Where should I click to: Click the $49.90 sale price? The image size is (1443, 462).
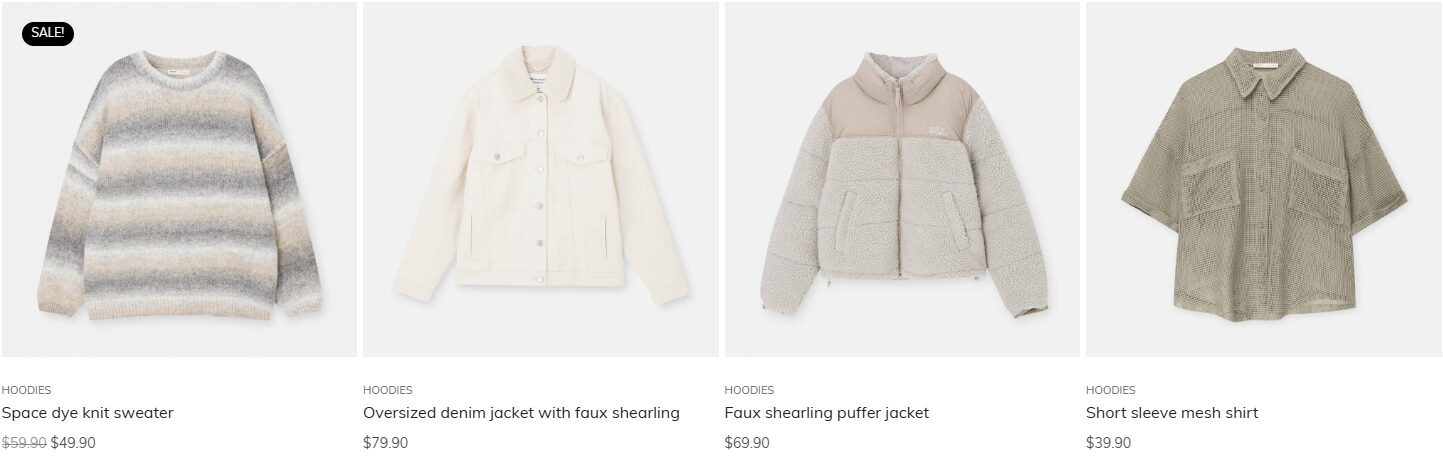point(73,443)
